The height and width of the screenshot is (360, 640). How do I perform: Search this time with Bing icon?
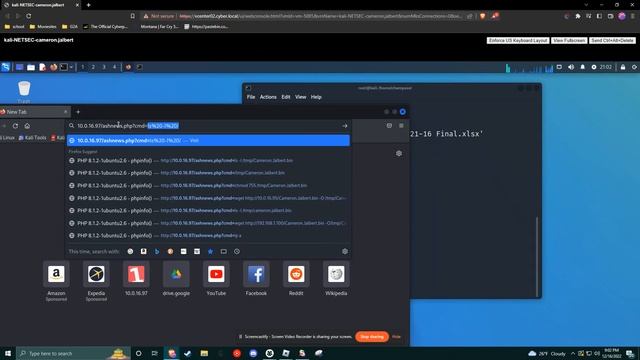click(x=157, y=251)
